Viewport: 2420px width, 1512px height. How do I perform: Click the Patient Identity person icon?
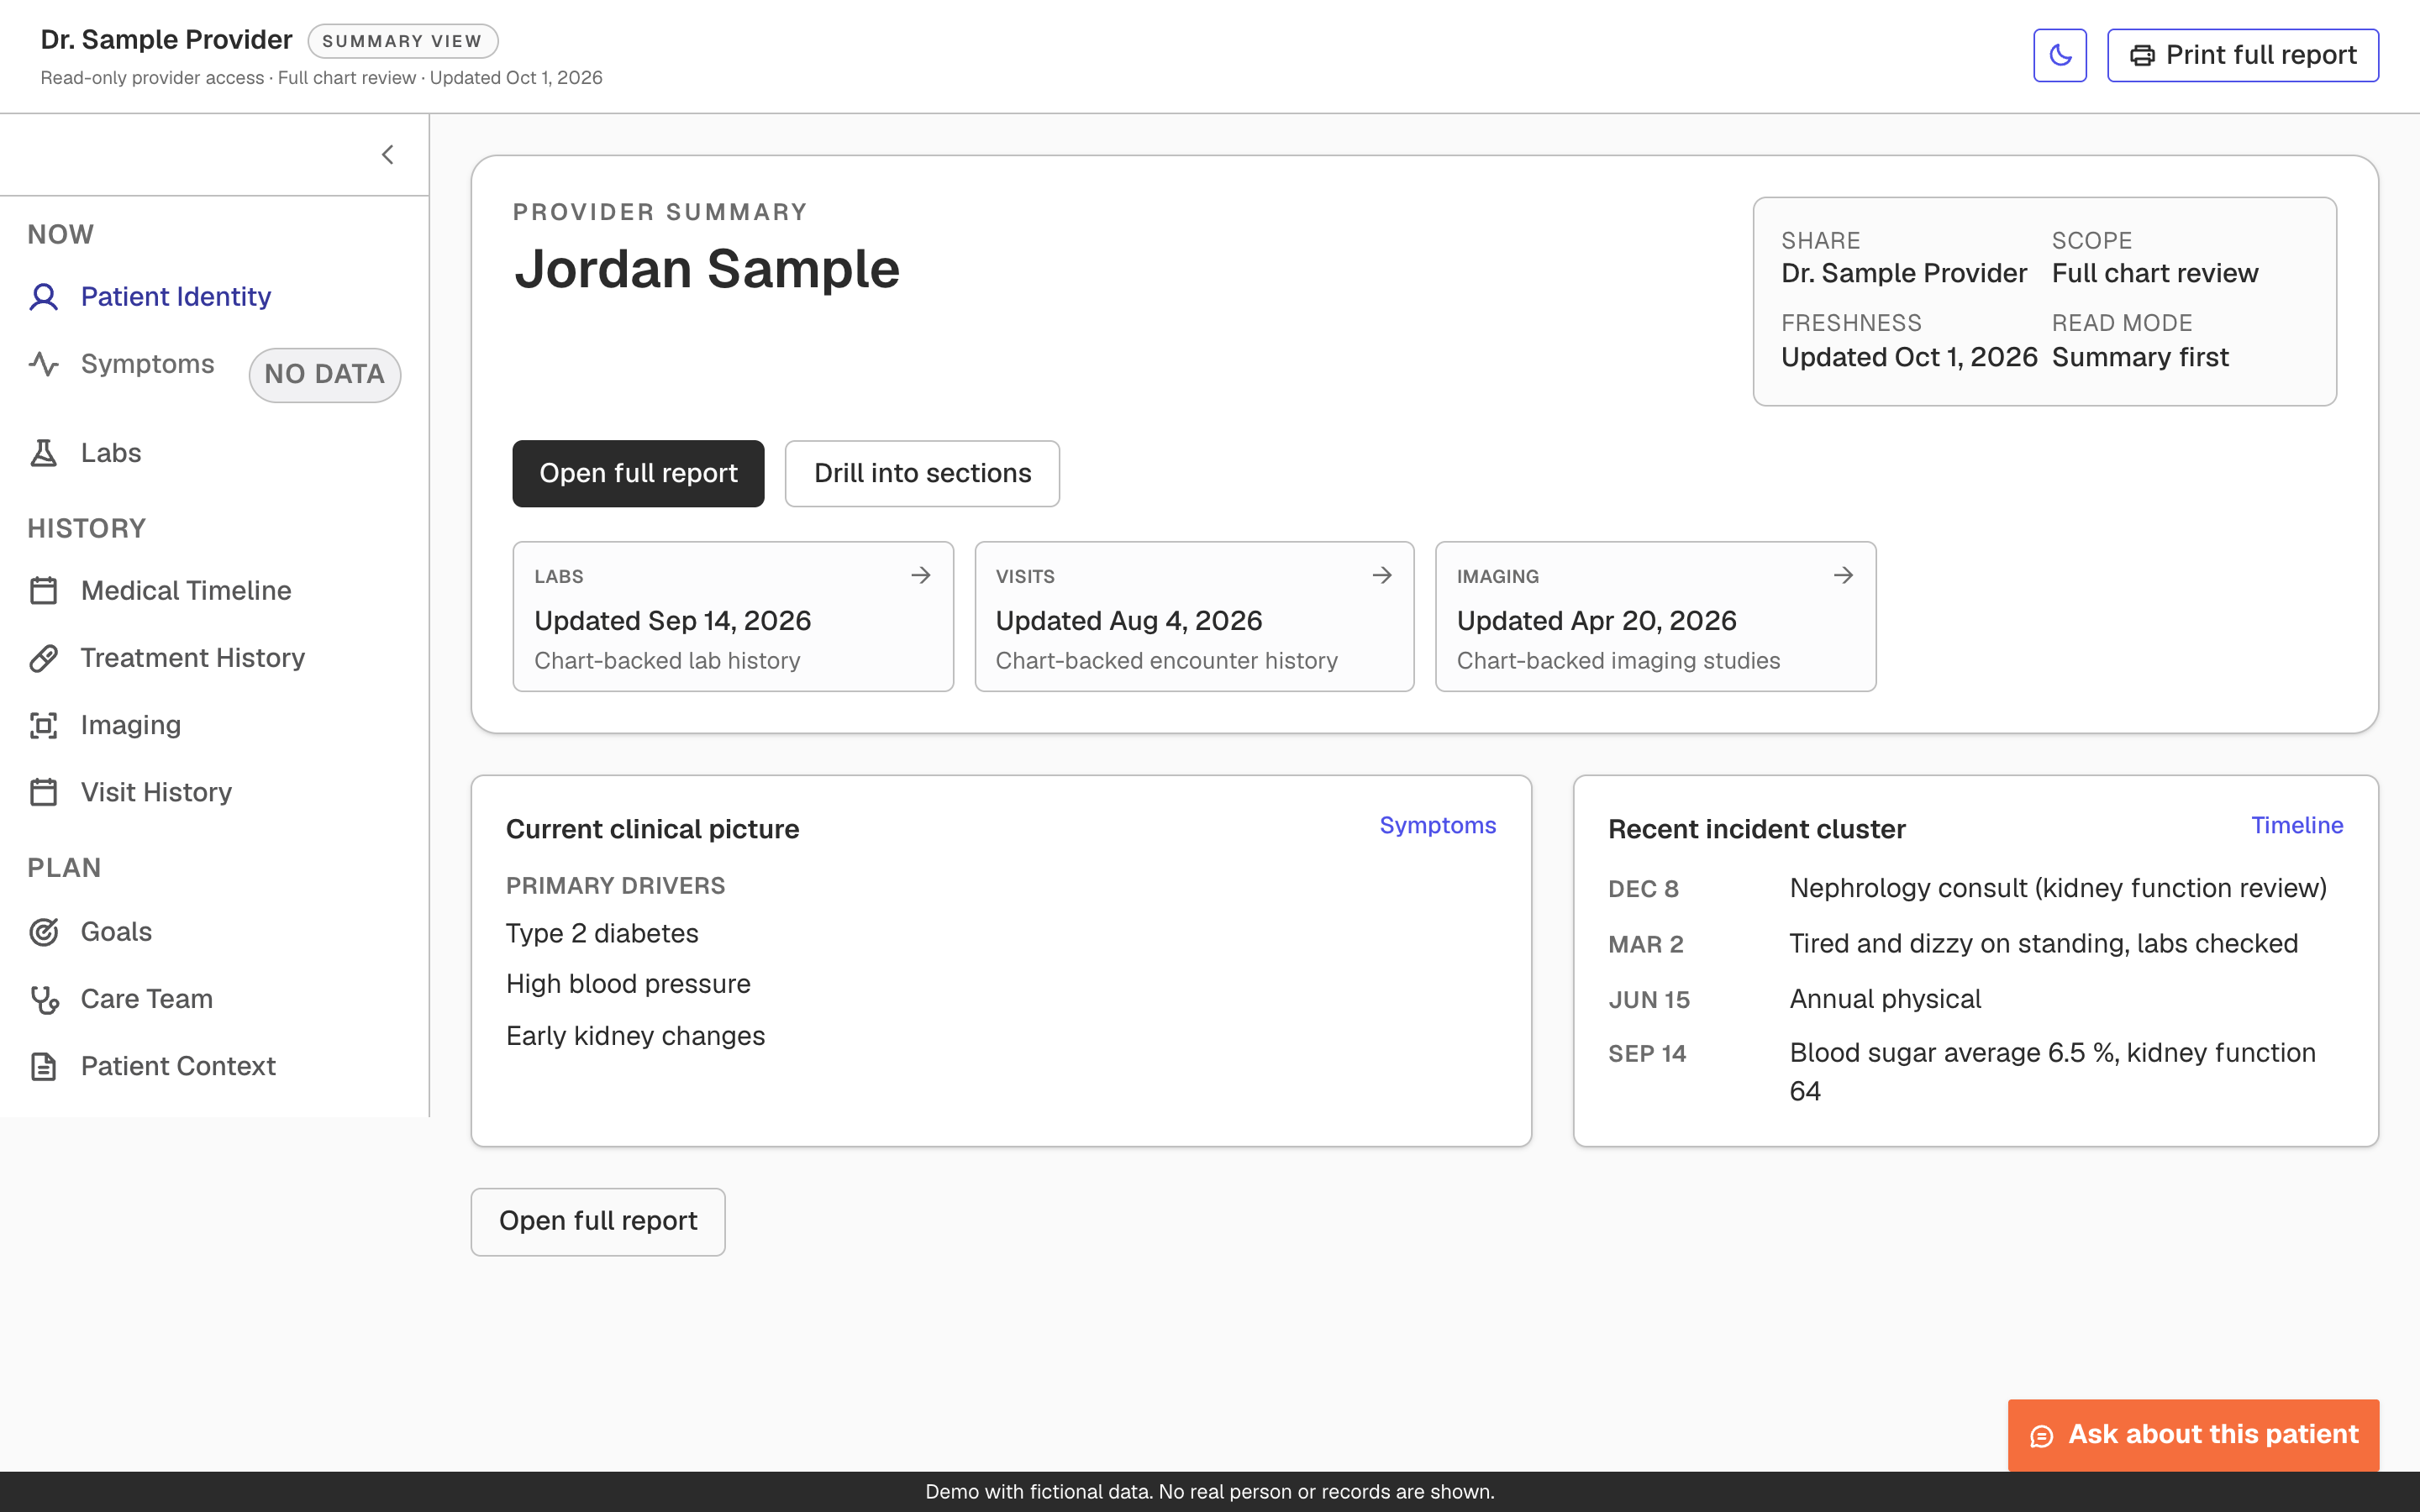[x=43, y=297]
